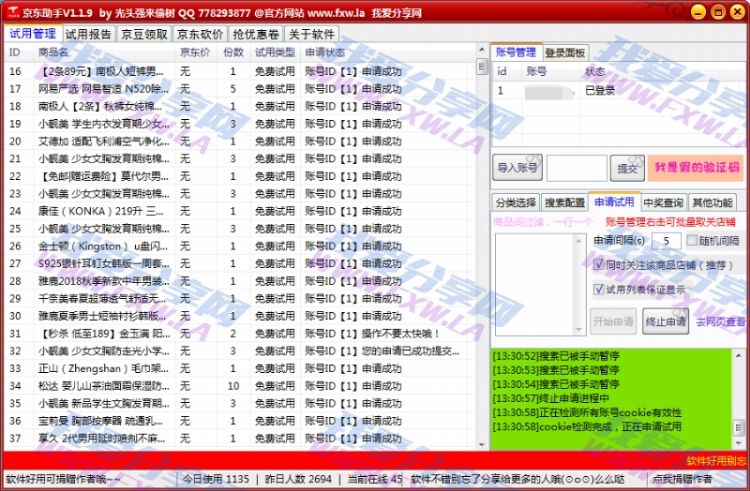Click the 终止申请 button
The image size is (750, 491).
665,321
